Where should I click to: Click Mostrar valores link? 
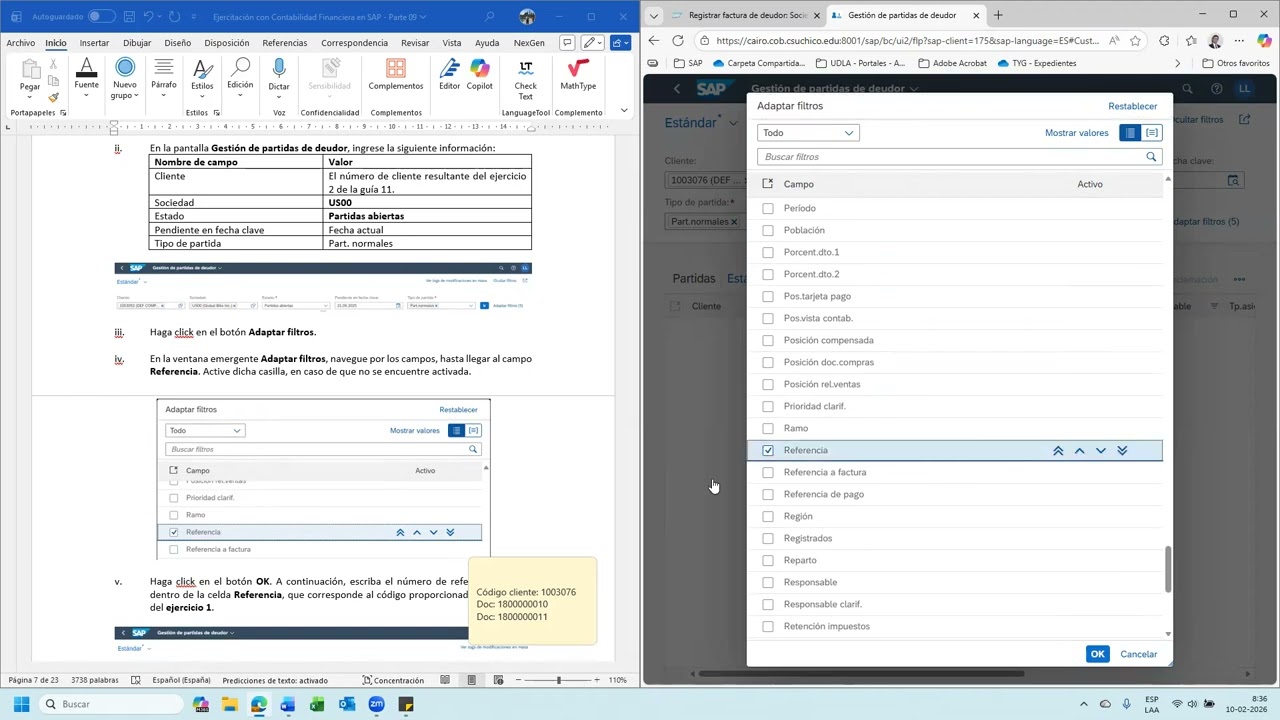1077,133
